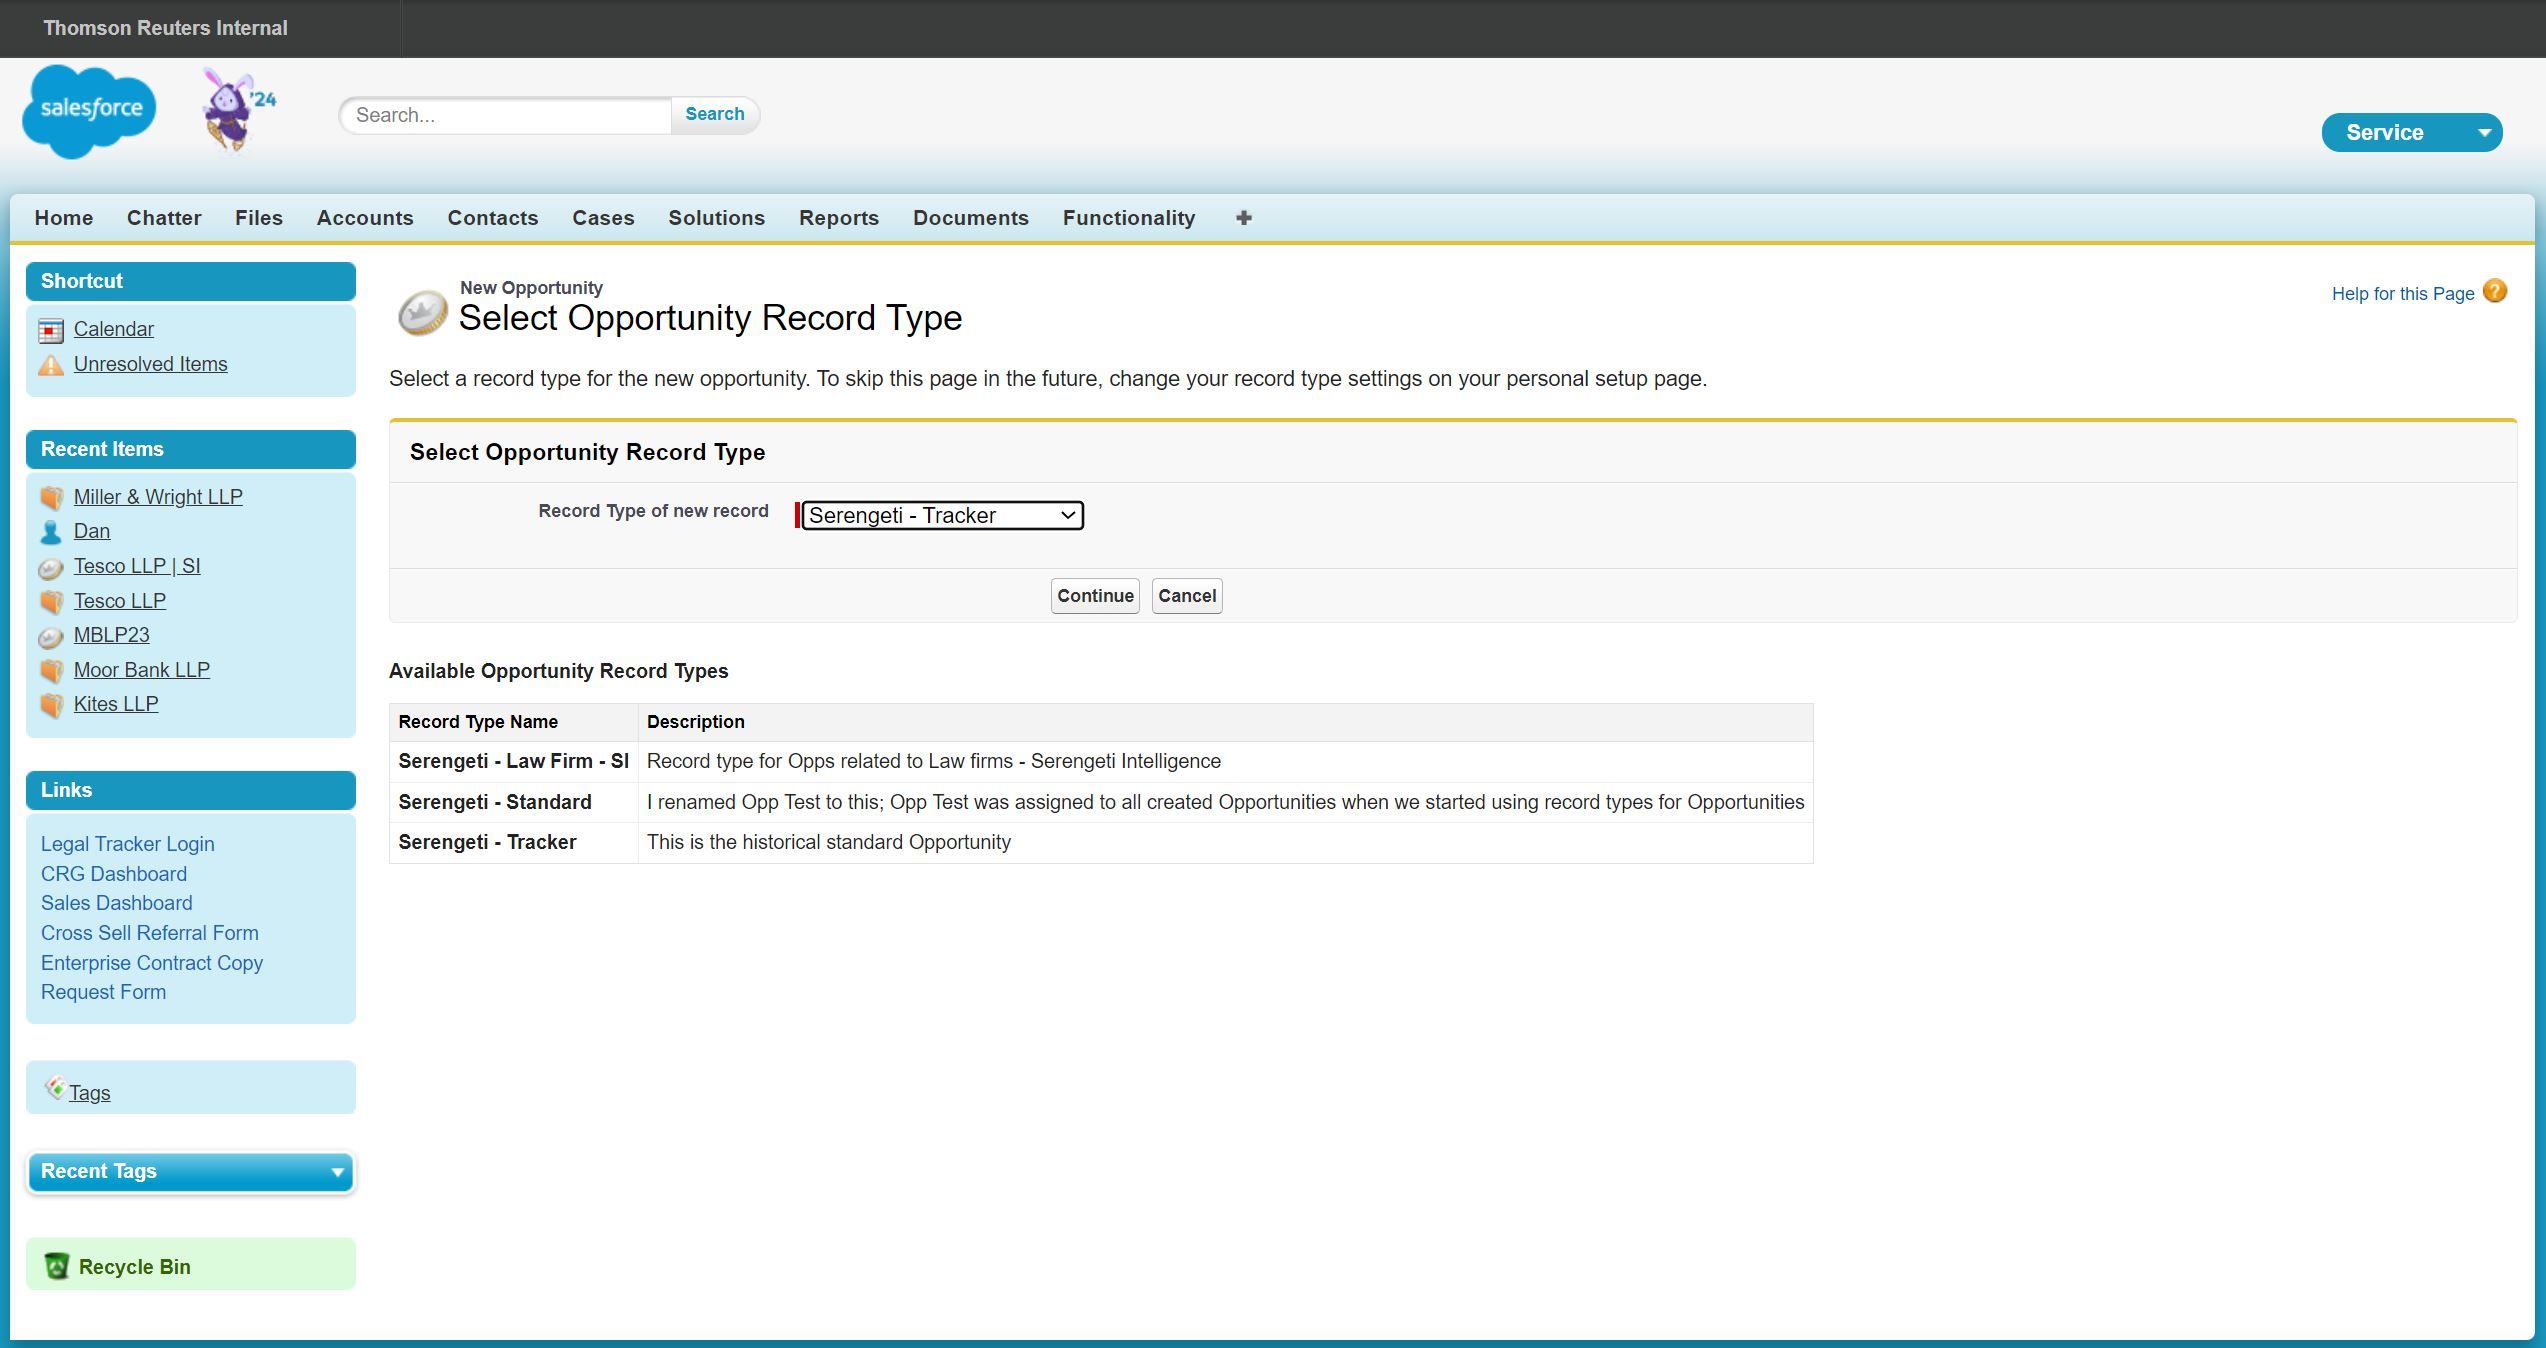Switch to the Documents tab

pyautogui.click(x=971, y=218)
